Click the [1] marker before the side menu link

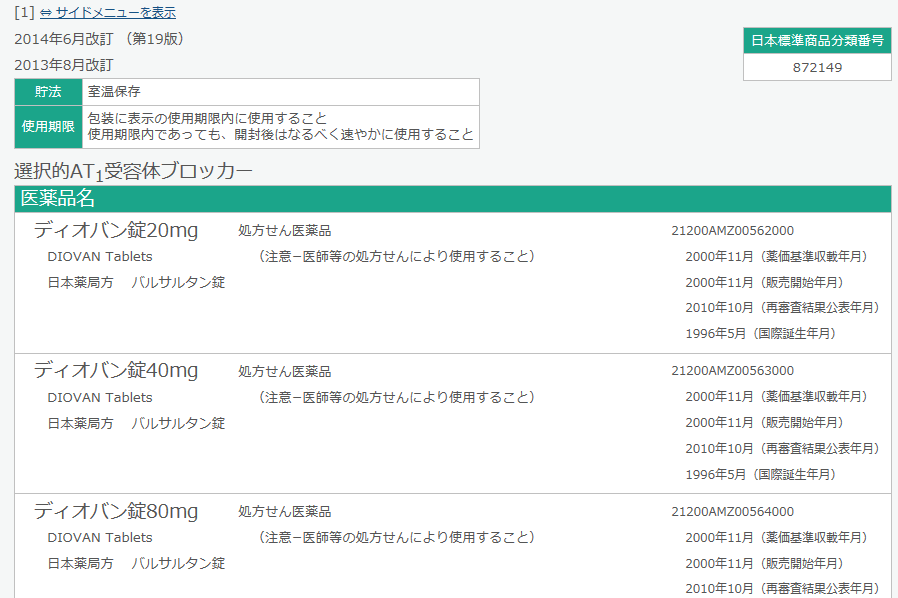[x=24, y=13]
